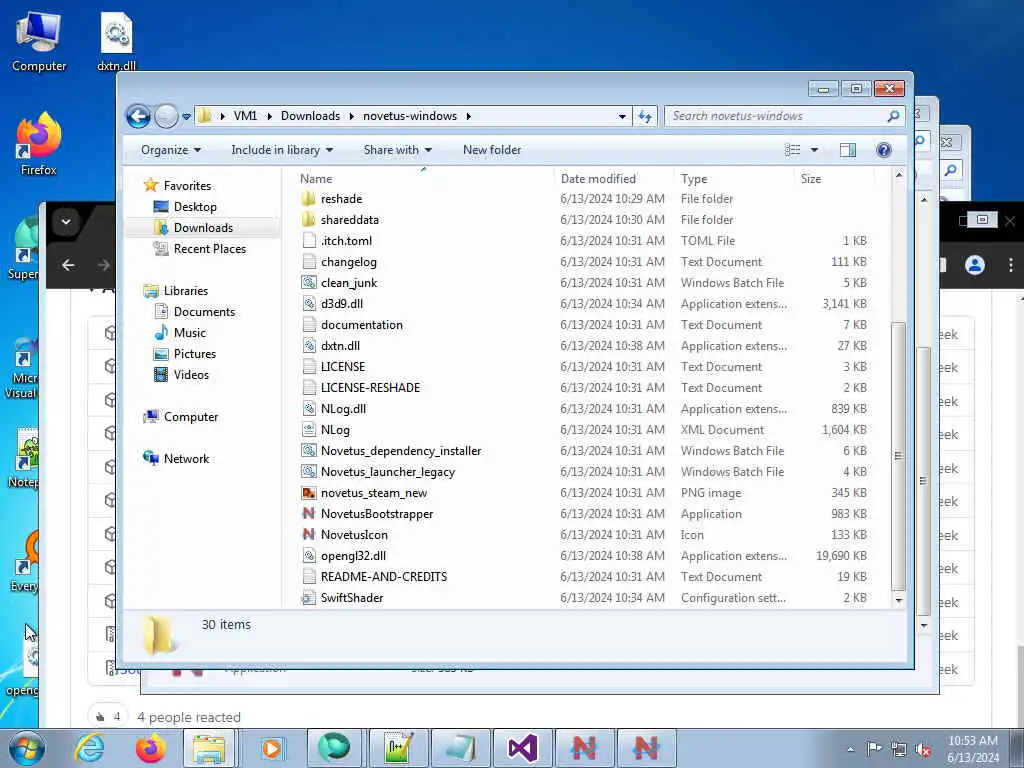The height and width of the screenshot is (768, 1024).
Task: Open the Videos library
Action: click(x=191, y=375)
